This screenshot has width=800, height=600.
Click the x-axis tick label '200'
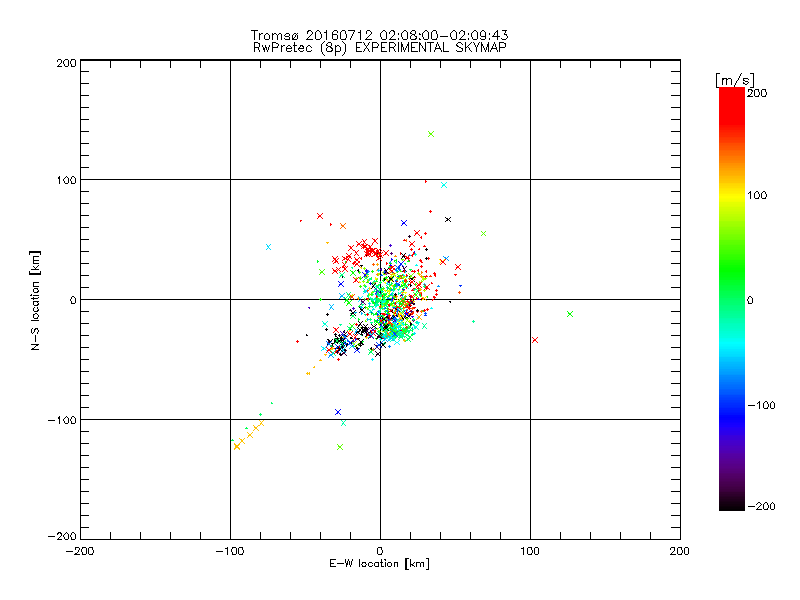680,551
